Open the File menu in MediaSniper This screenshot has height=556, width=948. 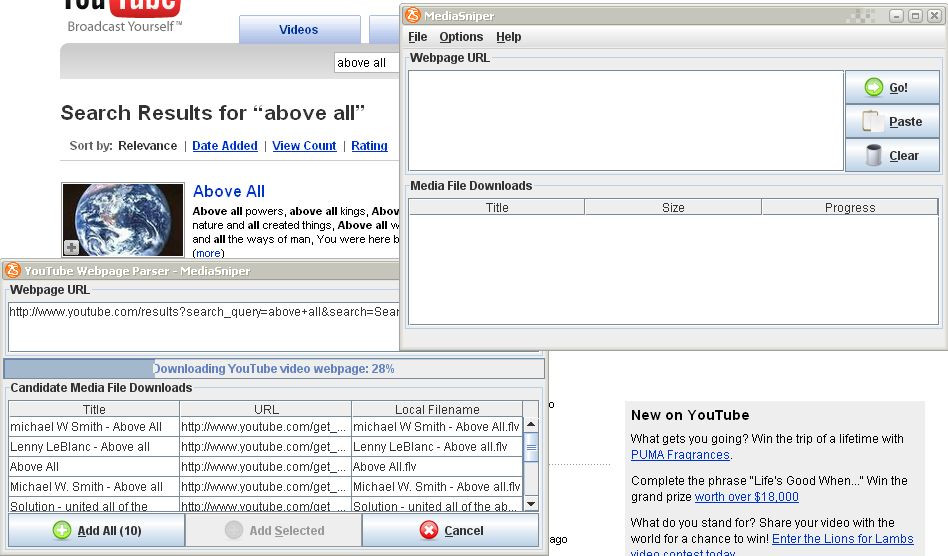(418, 37)
